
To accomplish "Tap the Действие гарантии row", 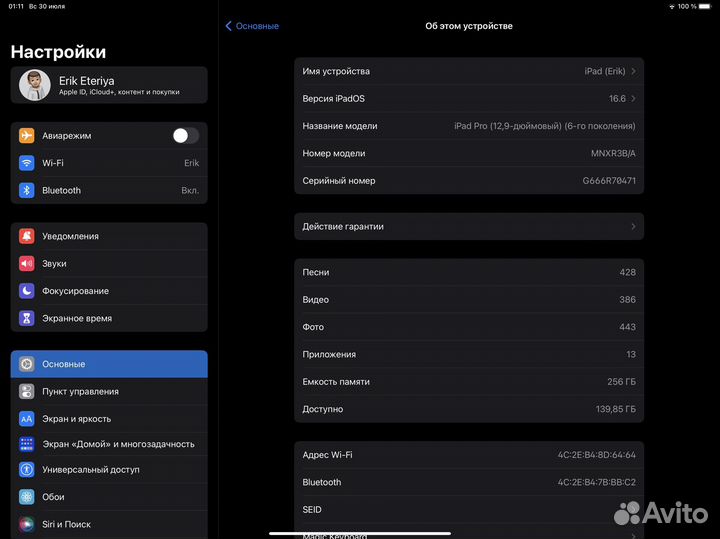I will point(469,226).
